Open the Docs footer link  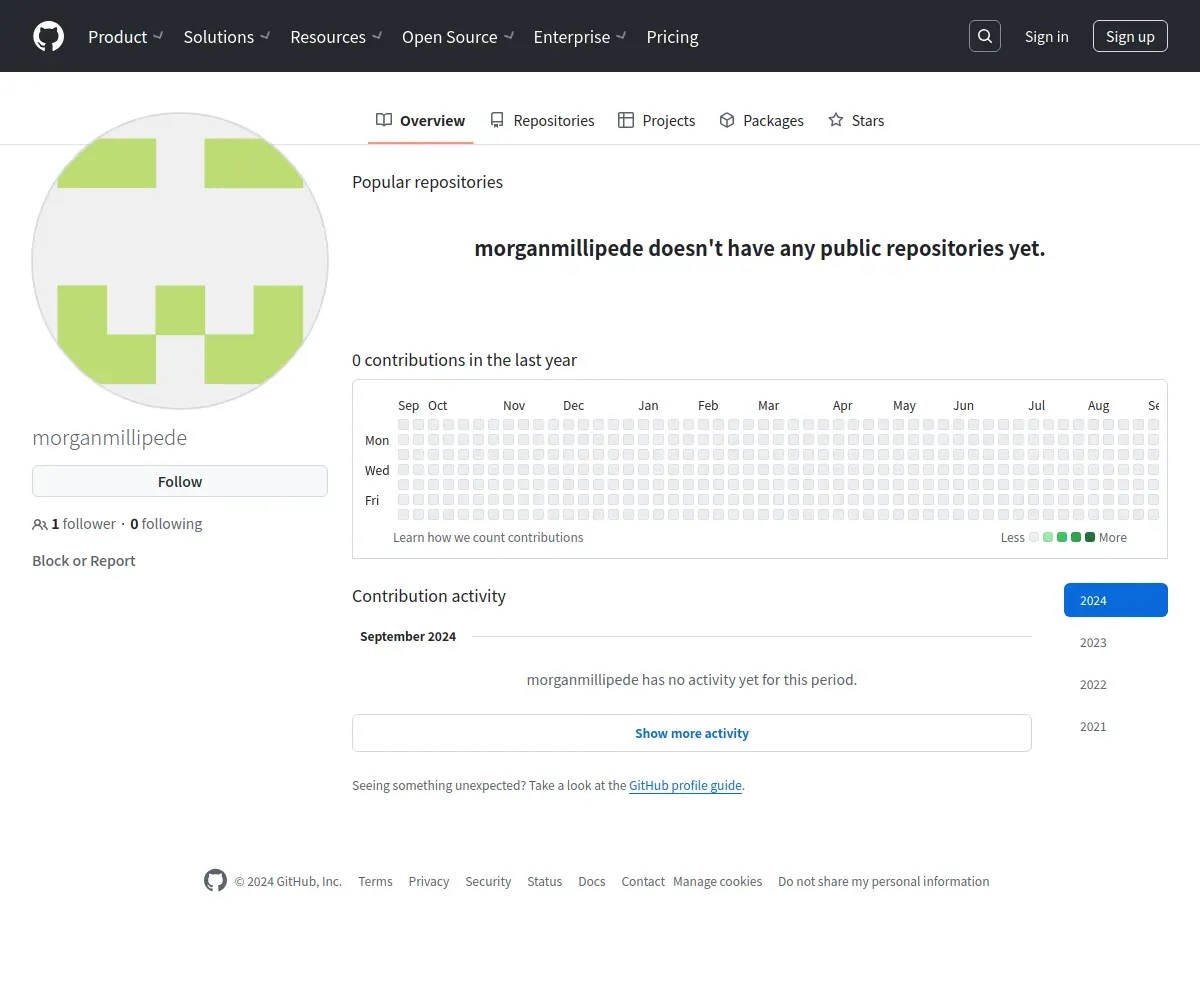click(x=592, y=881)
